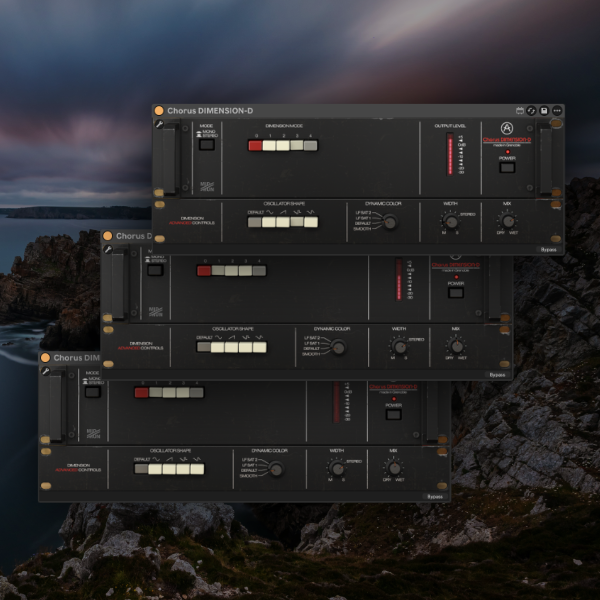Select Dimension Mode 4 in middle window
The image size is (600, 600).
(x=259, y=271)
